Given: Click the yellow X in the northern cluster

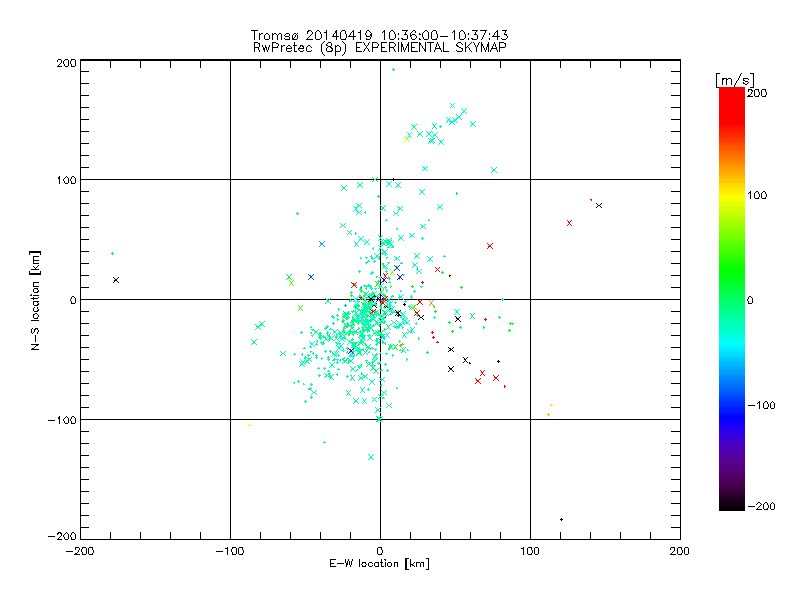Looking at the screenshot, I should pyautogui.click(x=407, y=139).
